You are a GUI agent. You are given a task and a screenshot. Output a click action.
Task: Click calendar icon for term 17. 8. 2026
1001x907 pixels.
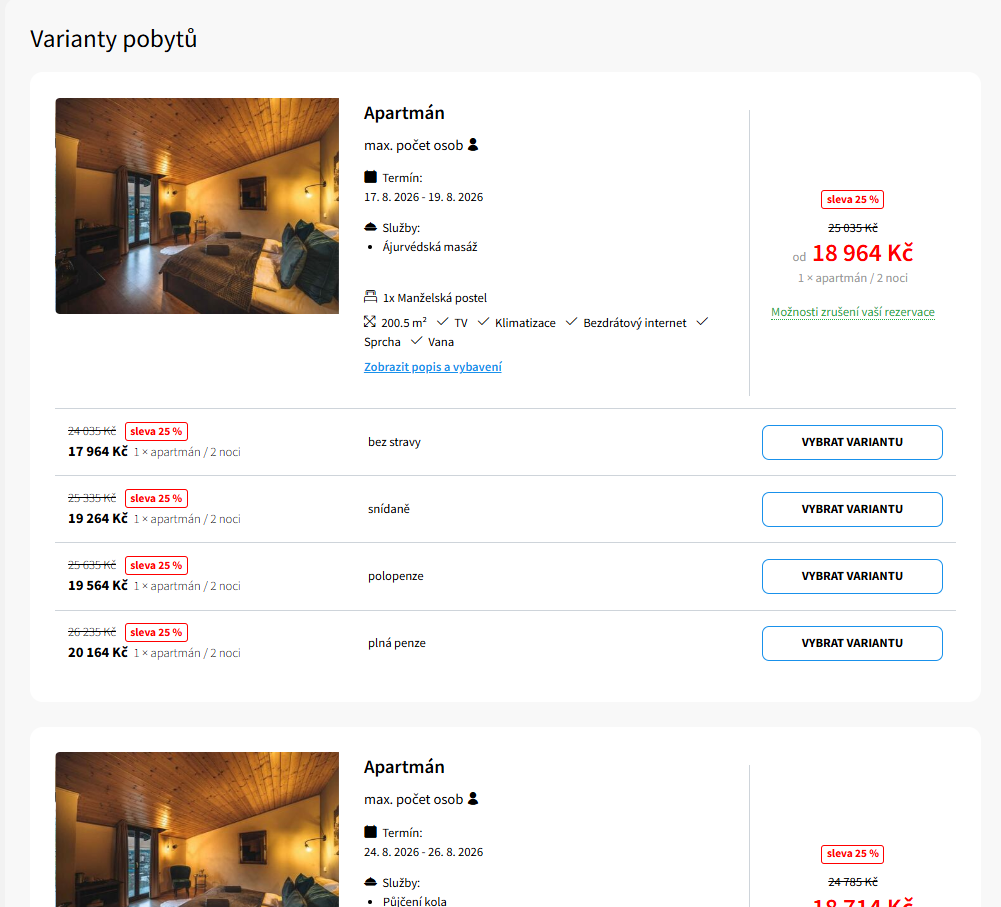point(370,177)
